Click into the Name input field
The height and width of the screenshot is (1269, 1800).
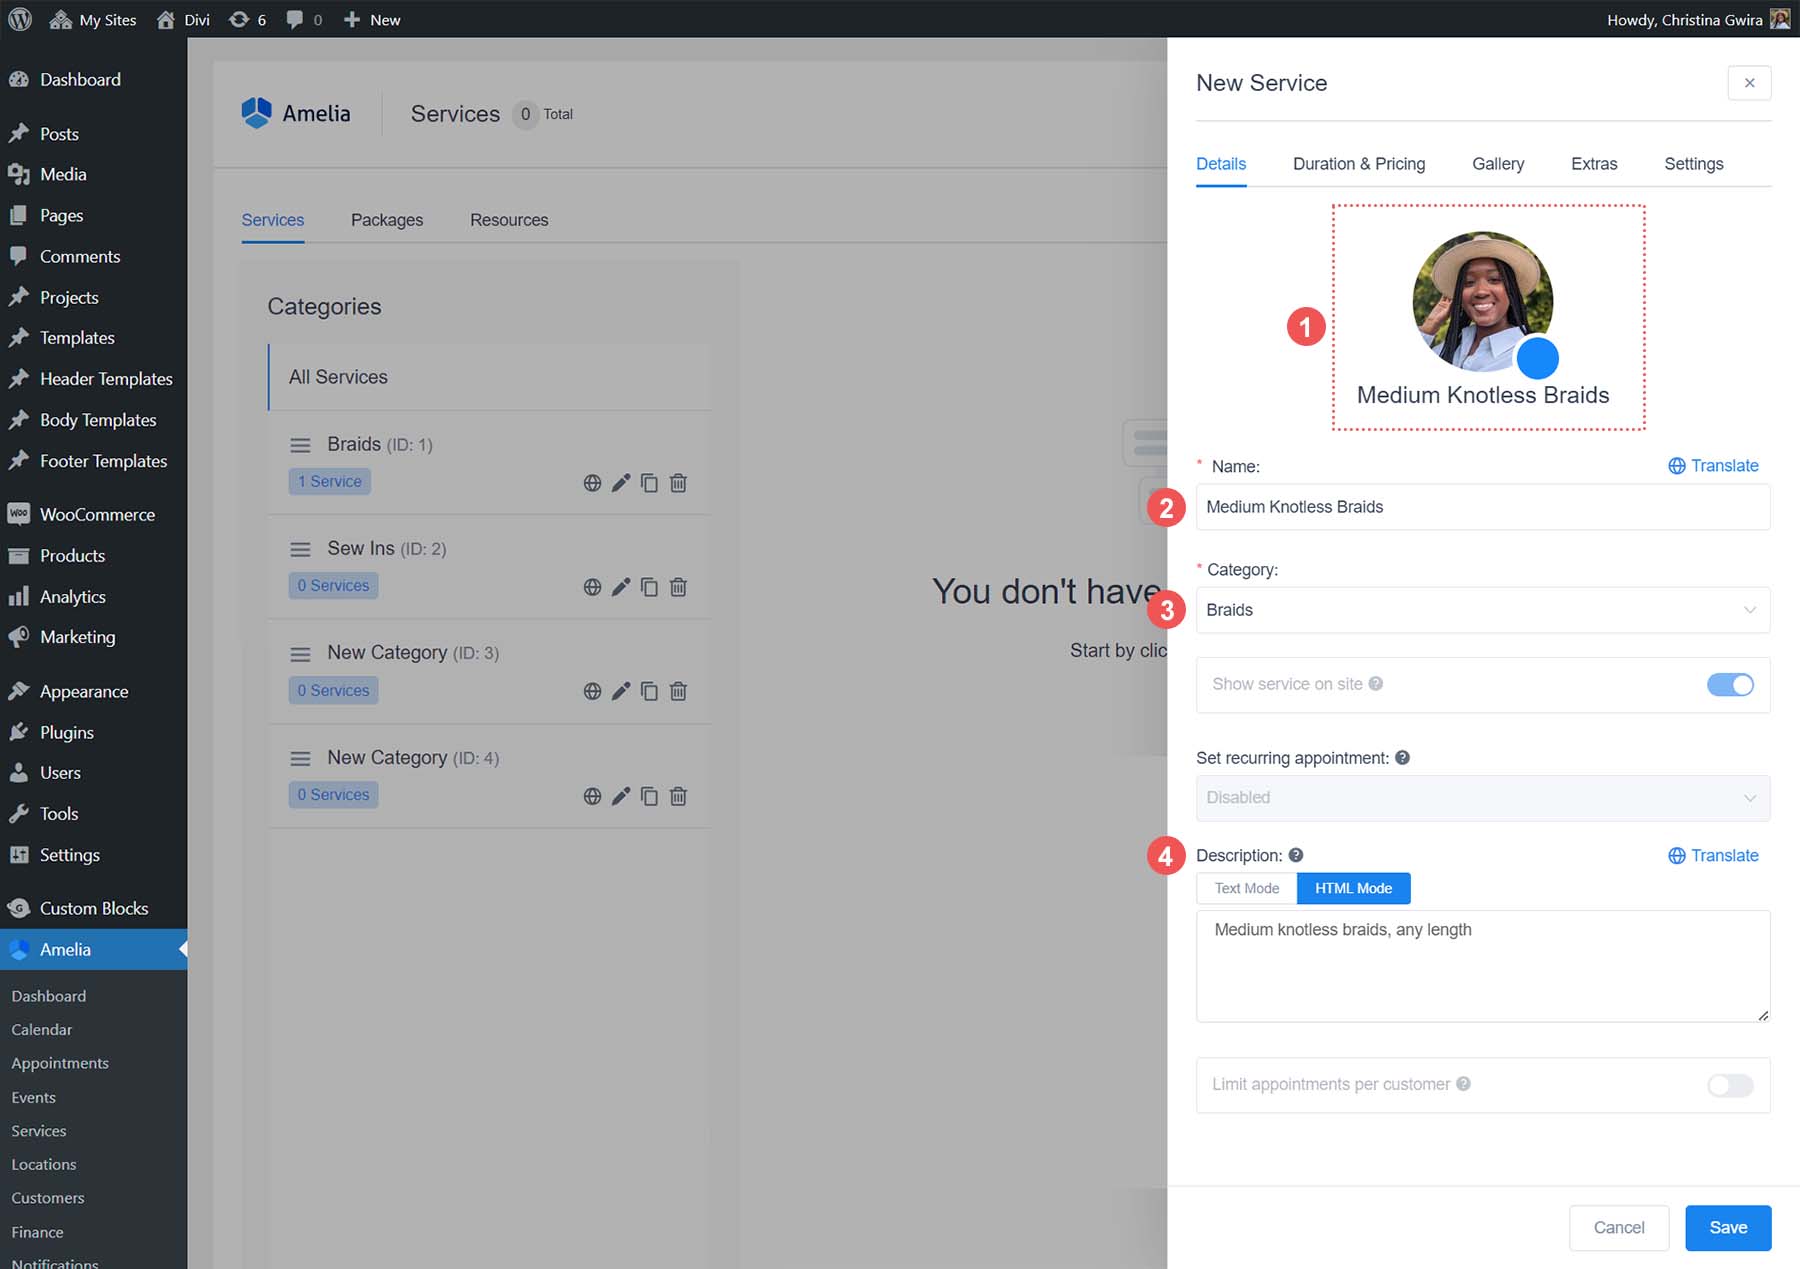(x=1482, y=507)
